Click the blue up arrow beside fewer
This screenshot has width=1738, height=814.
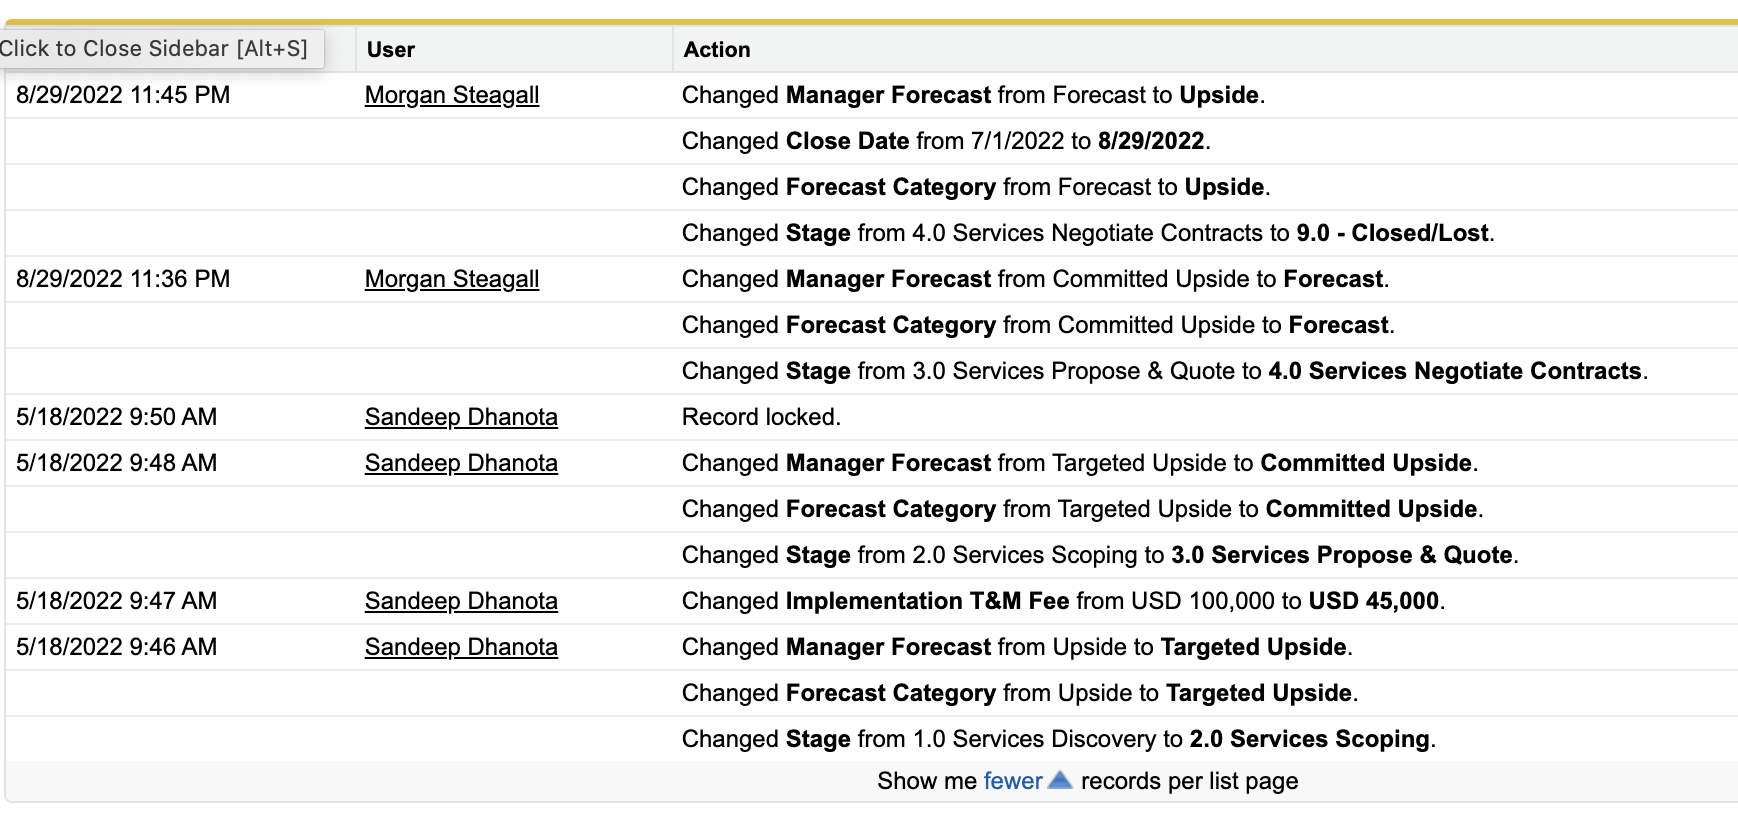(1060, 781)
